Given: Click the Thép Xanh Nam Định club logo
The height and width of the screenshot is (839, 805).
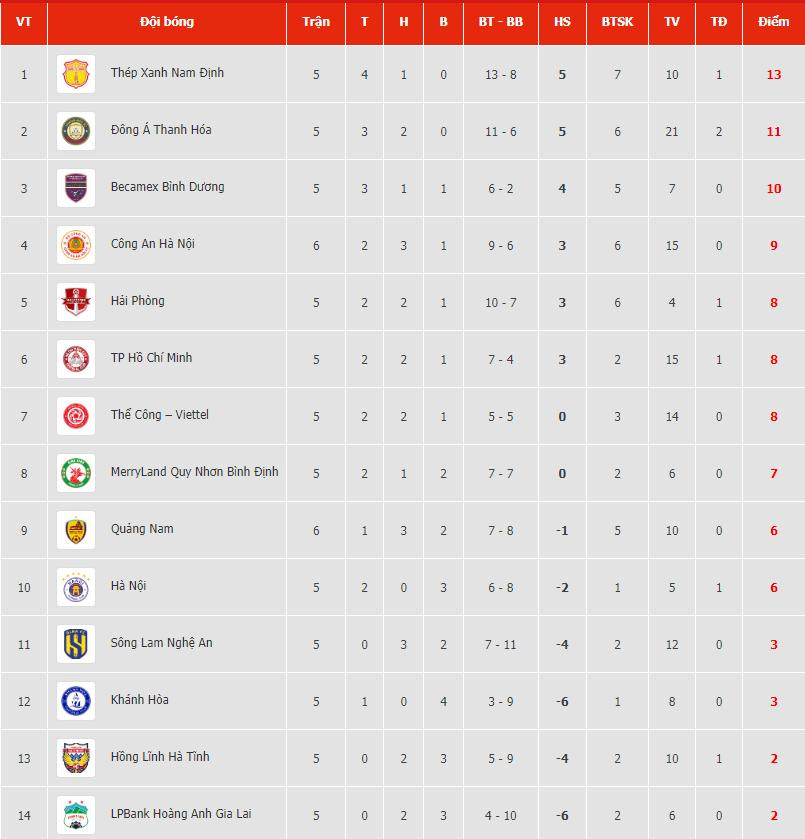Looking at the screenshot, I should (x=76, y=74).
